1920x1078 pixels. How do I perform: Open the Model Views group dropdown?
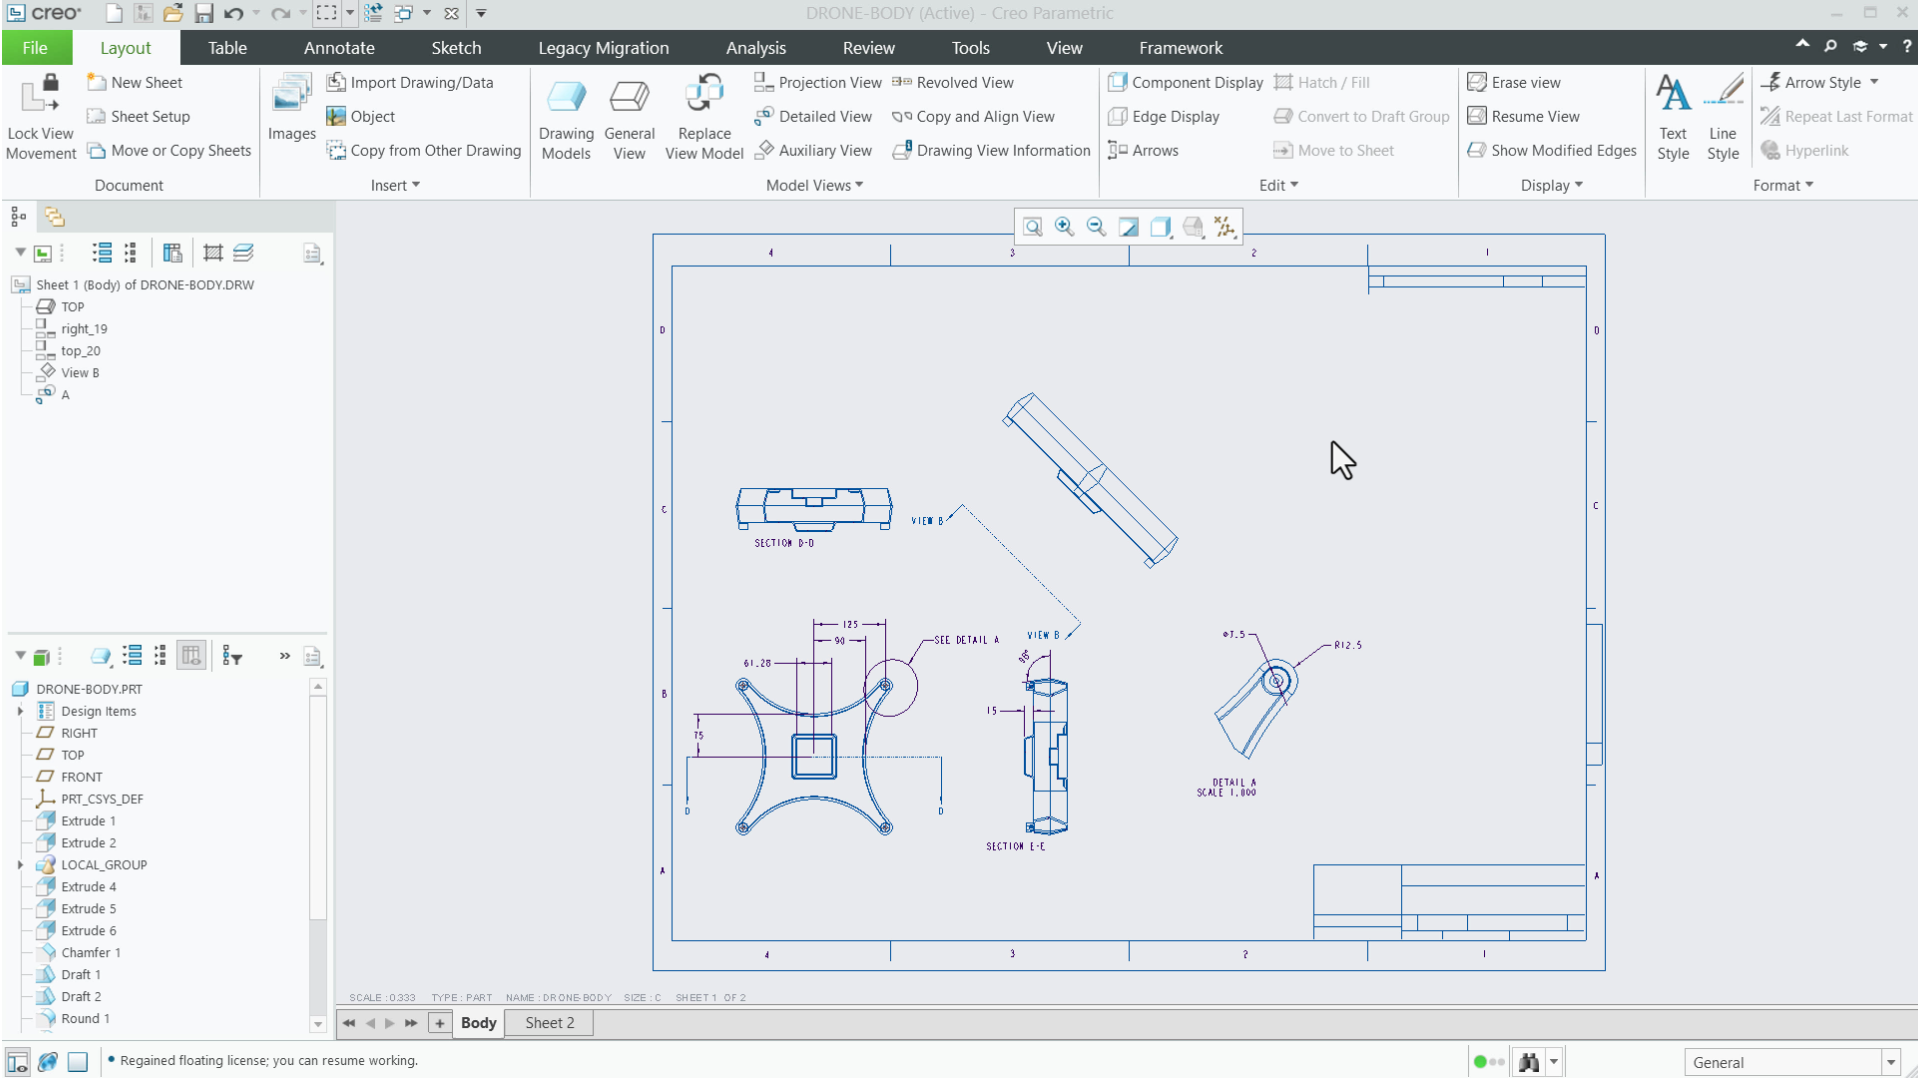[814, 185]
